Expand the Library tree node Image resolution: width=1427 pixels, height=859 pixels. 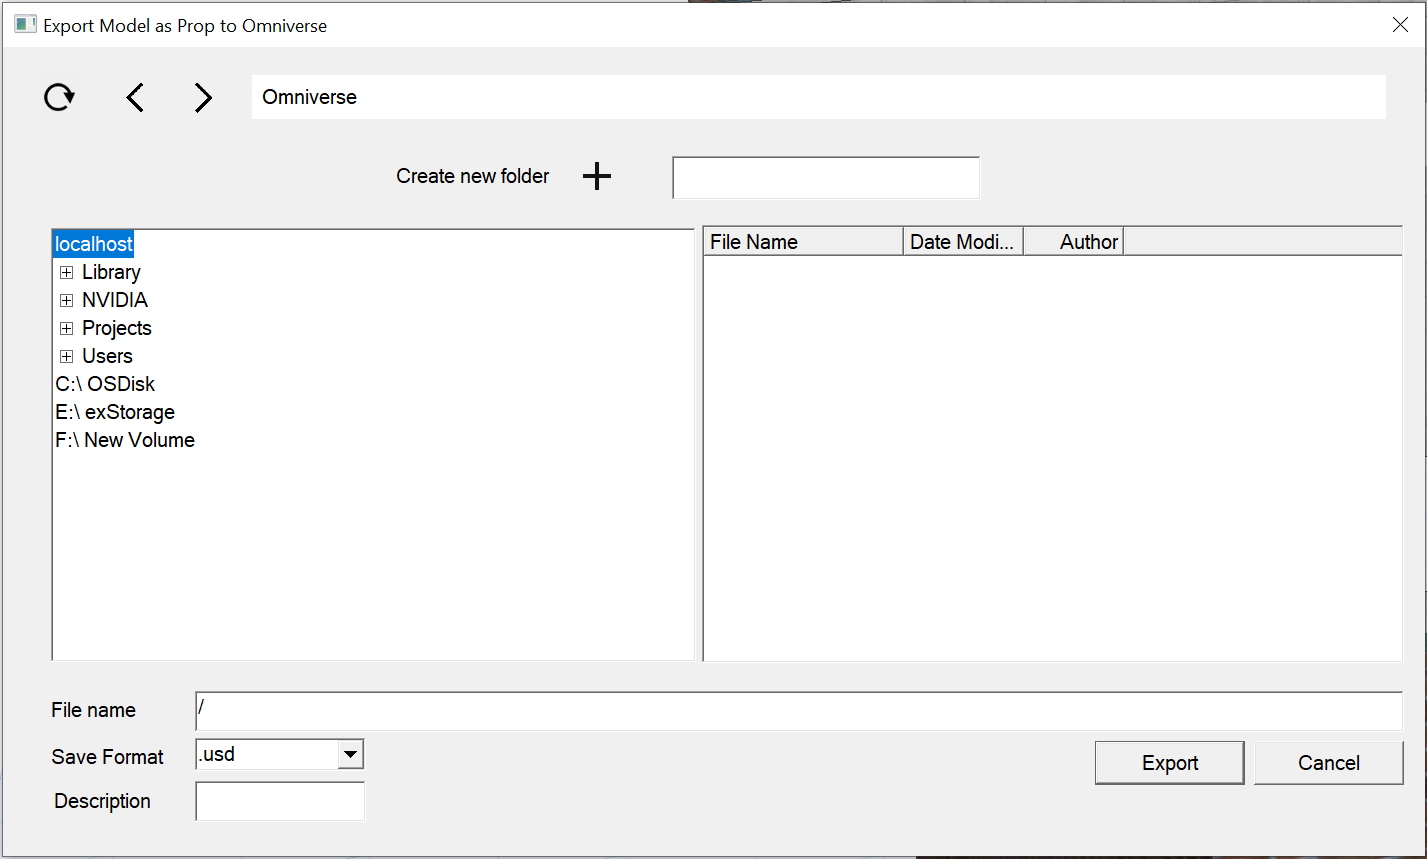(66, 272)
